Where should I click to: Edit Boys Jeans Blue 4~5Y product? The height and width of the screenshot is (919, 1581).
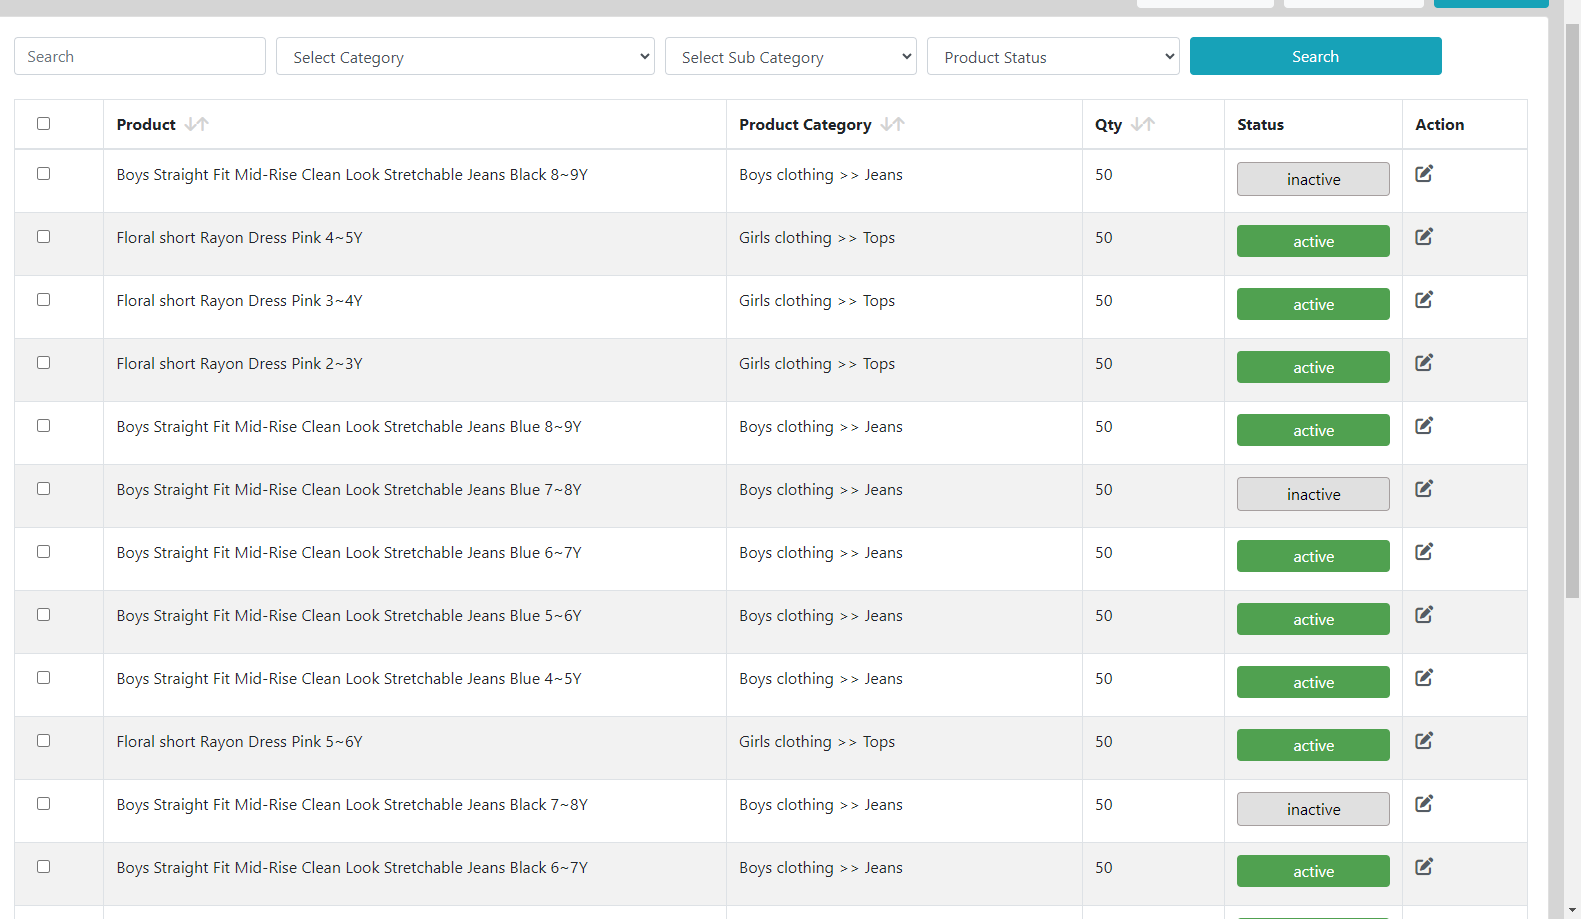(x=1424, y=678)
